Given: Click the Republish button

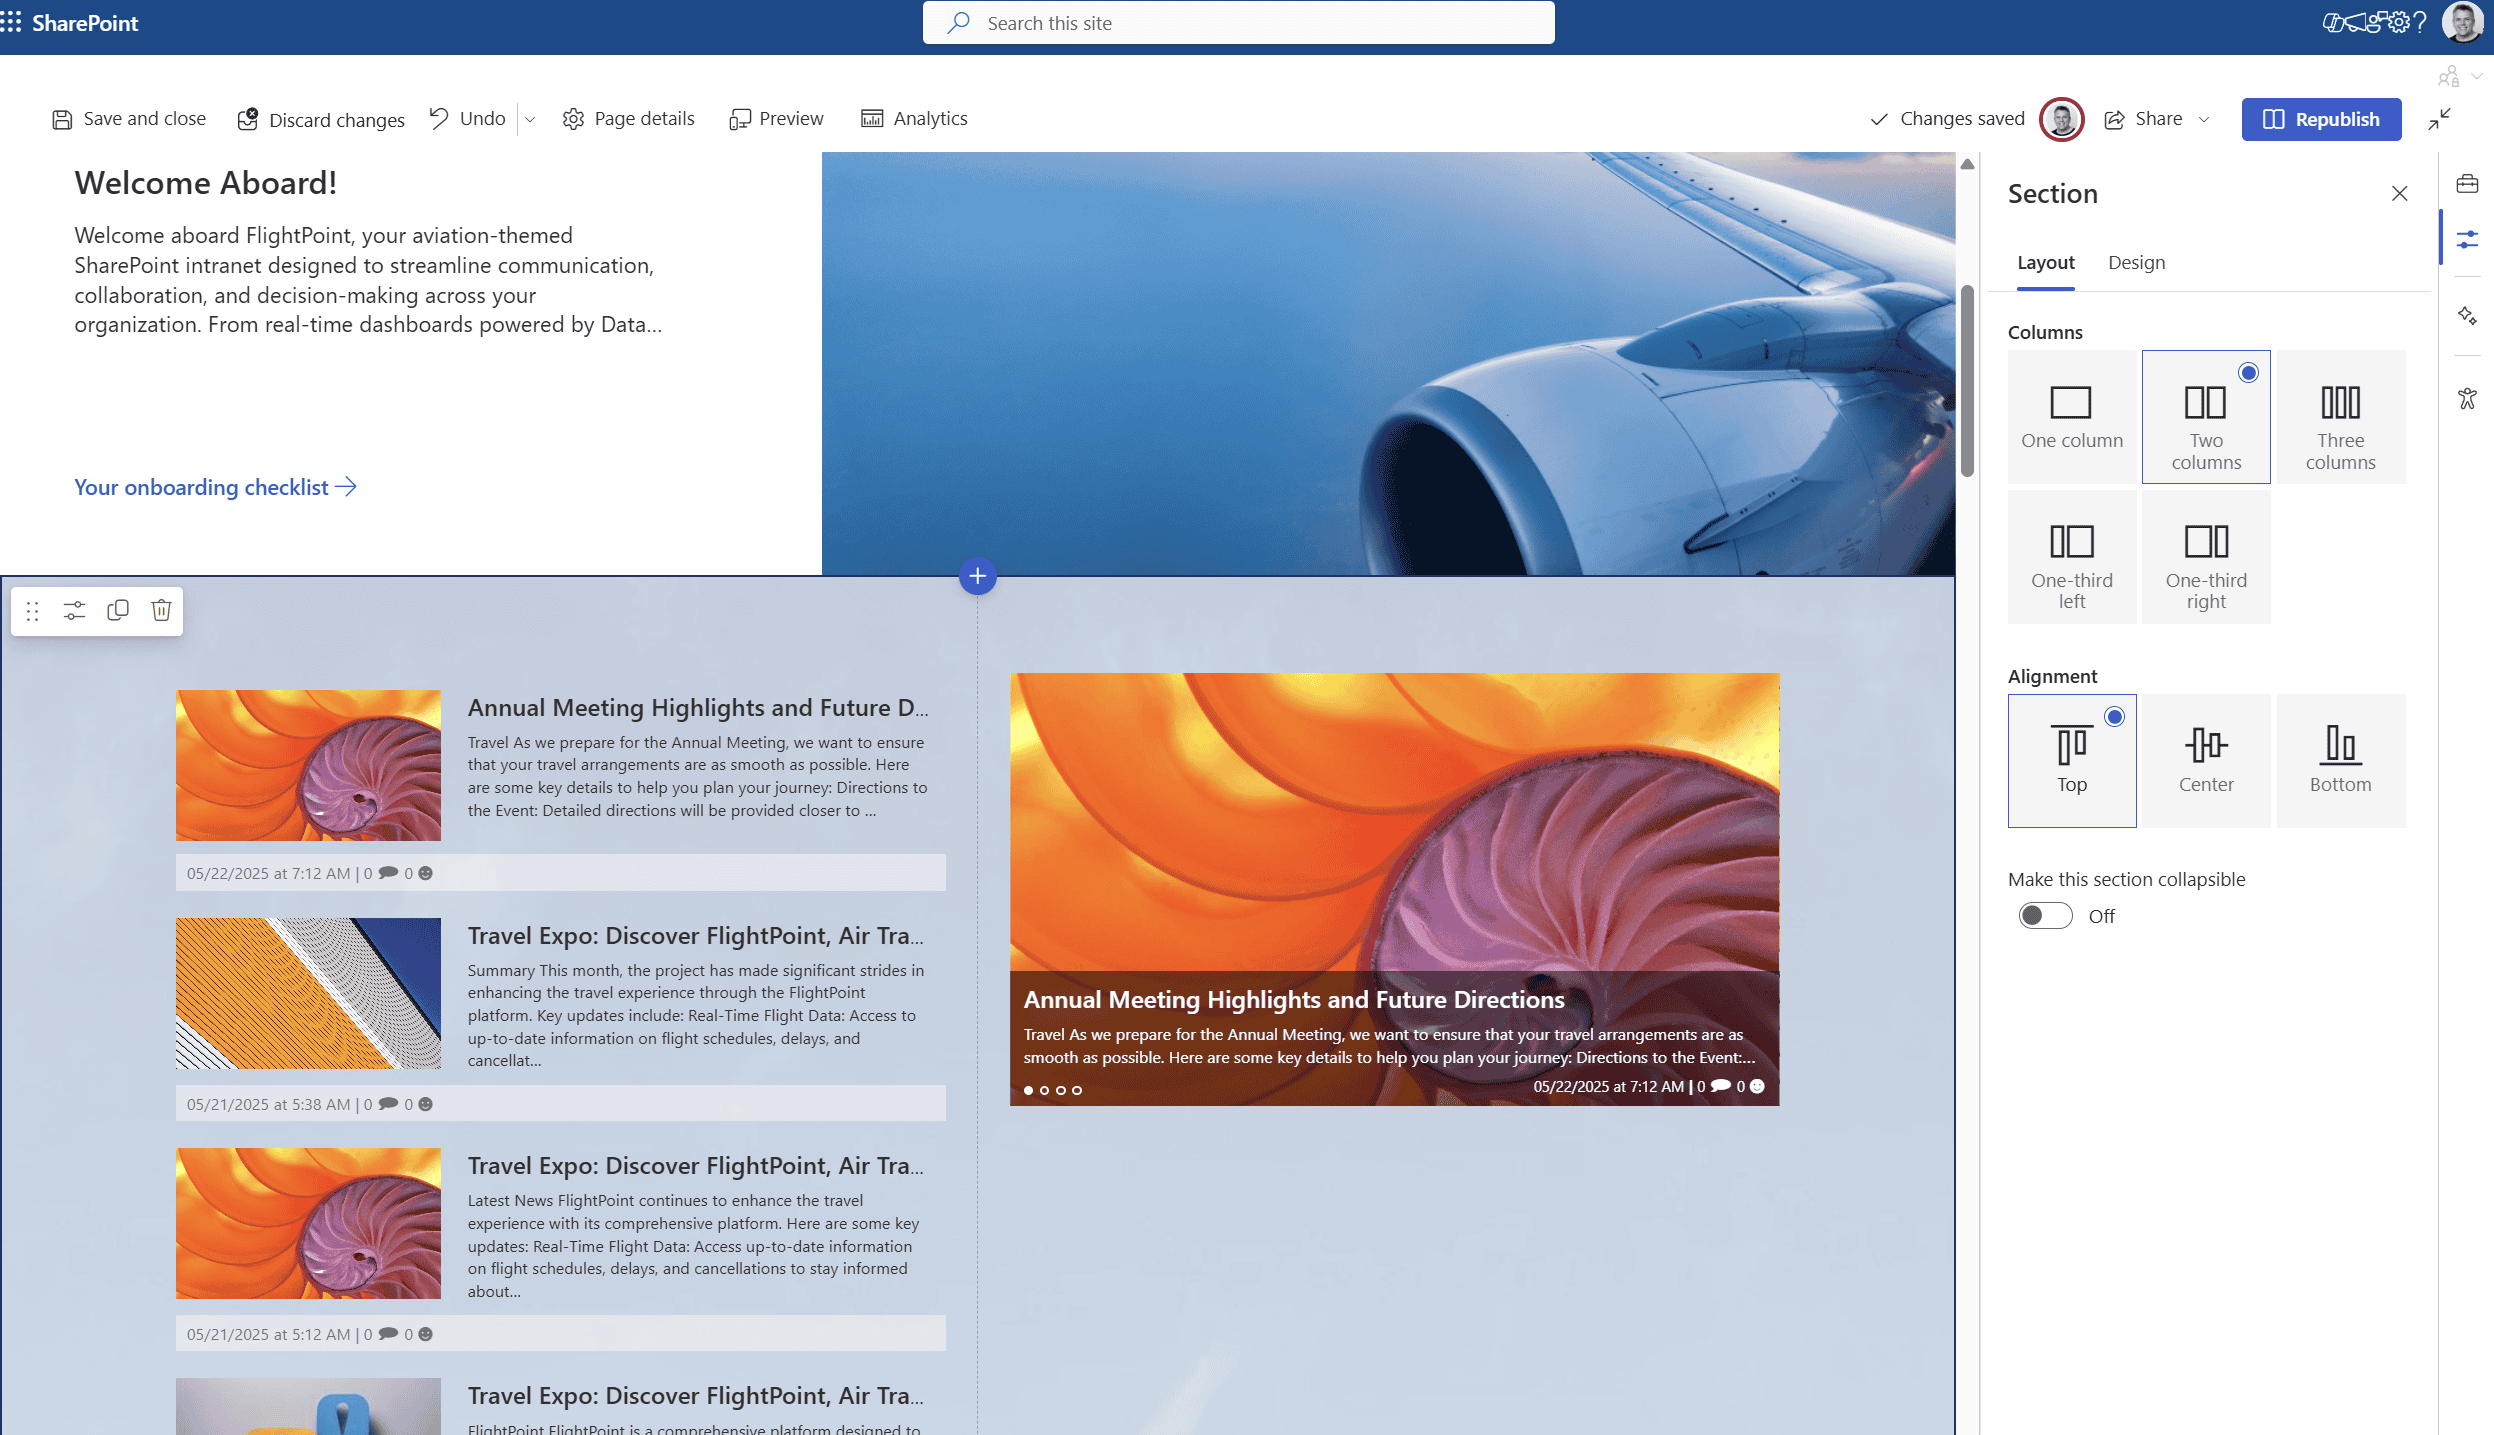Looking at the screenshot, I should [2320, 120].
